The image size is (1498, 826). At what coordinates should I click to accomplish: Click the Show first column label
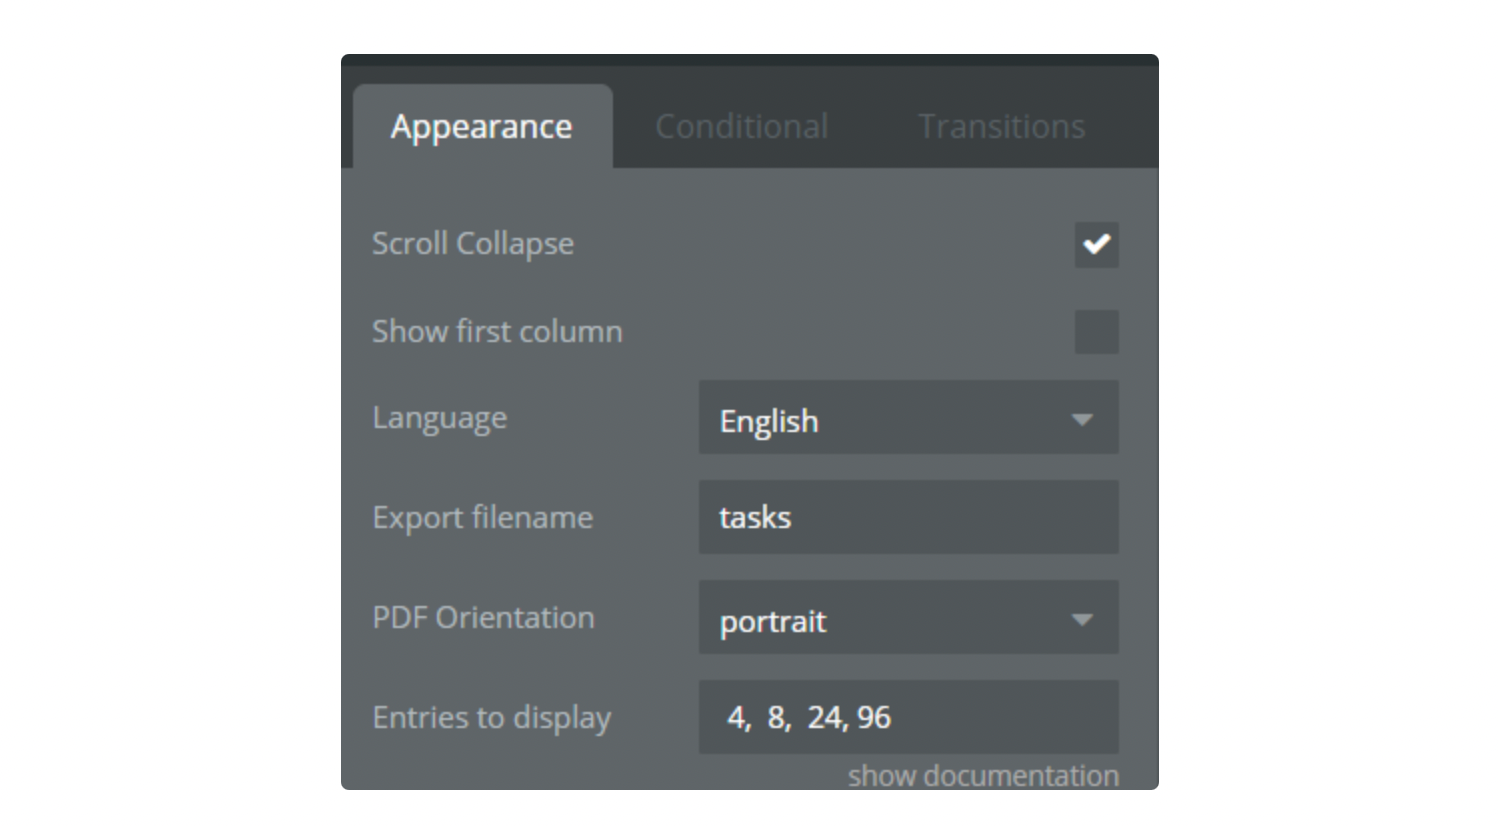(497, 332)
